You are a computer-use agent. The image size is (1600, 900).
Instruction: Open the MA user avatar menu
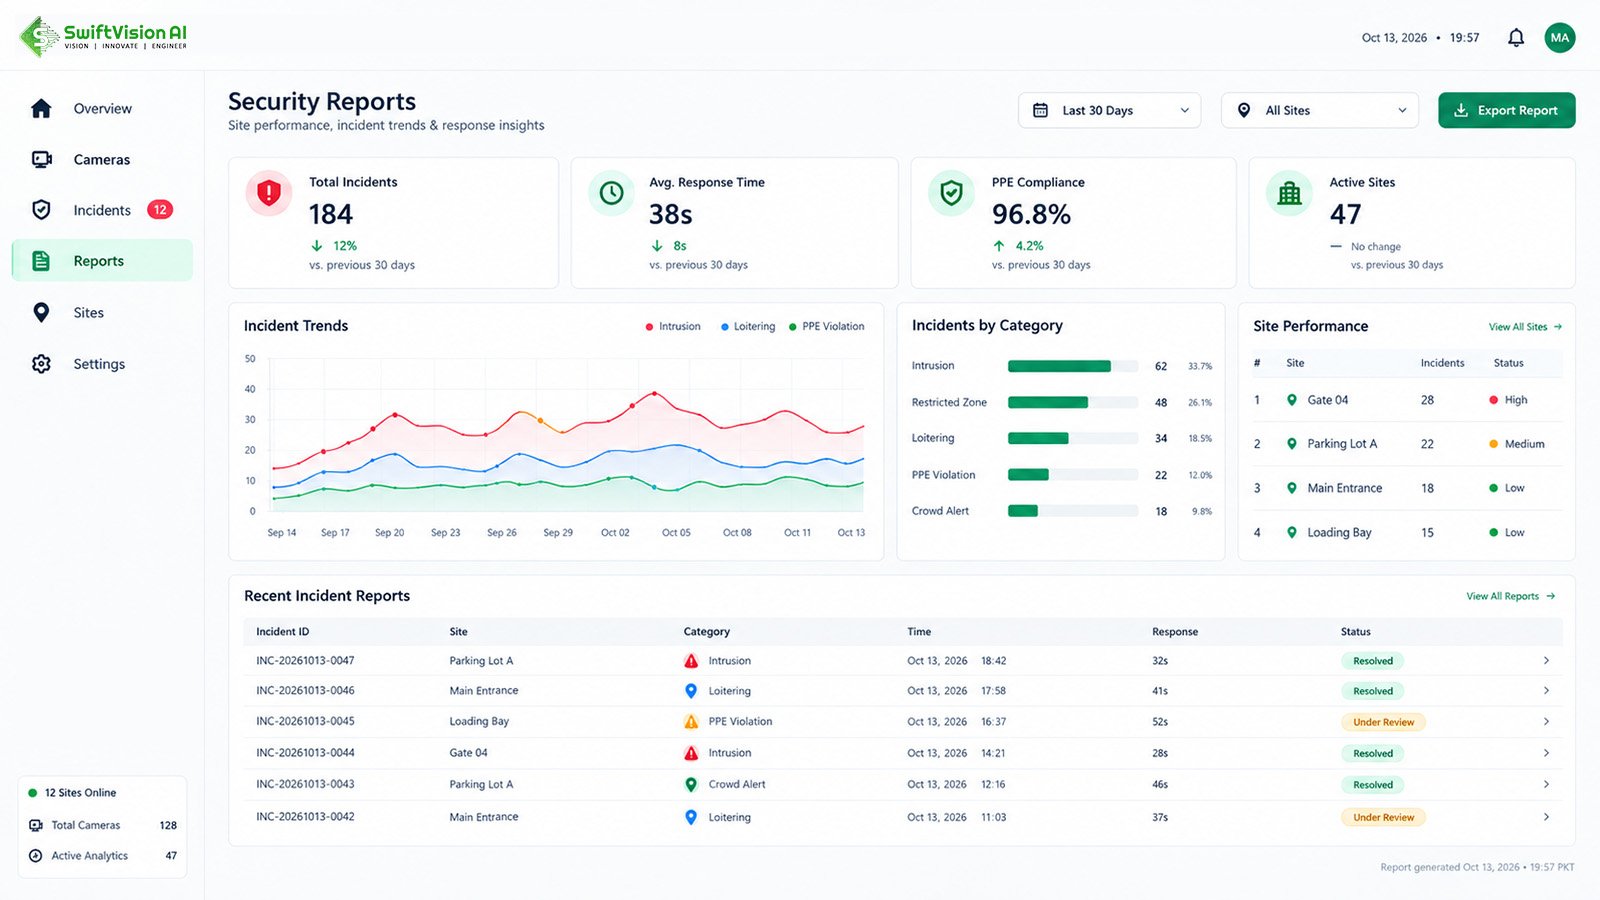1560,38
